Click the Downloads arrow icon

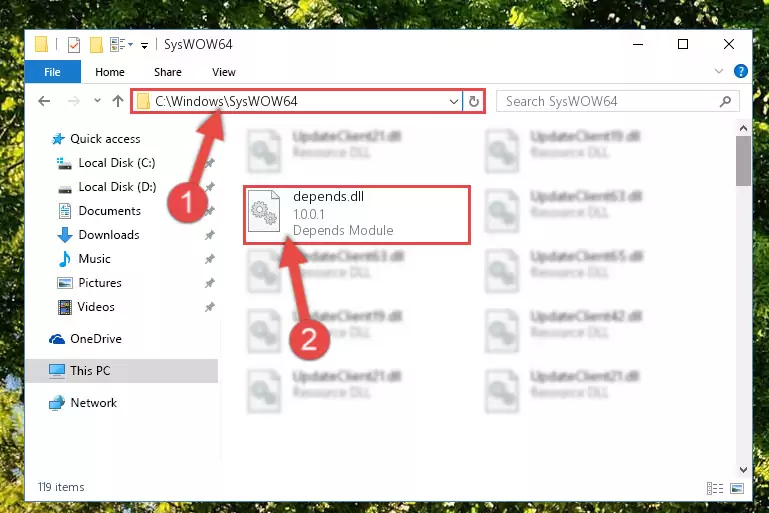(x=65, y=235)
